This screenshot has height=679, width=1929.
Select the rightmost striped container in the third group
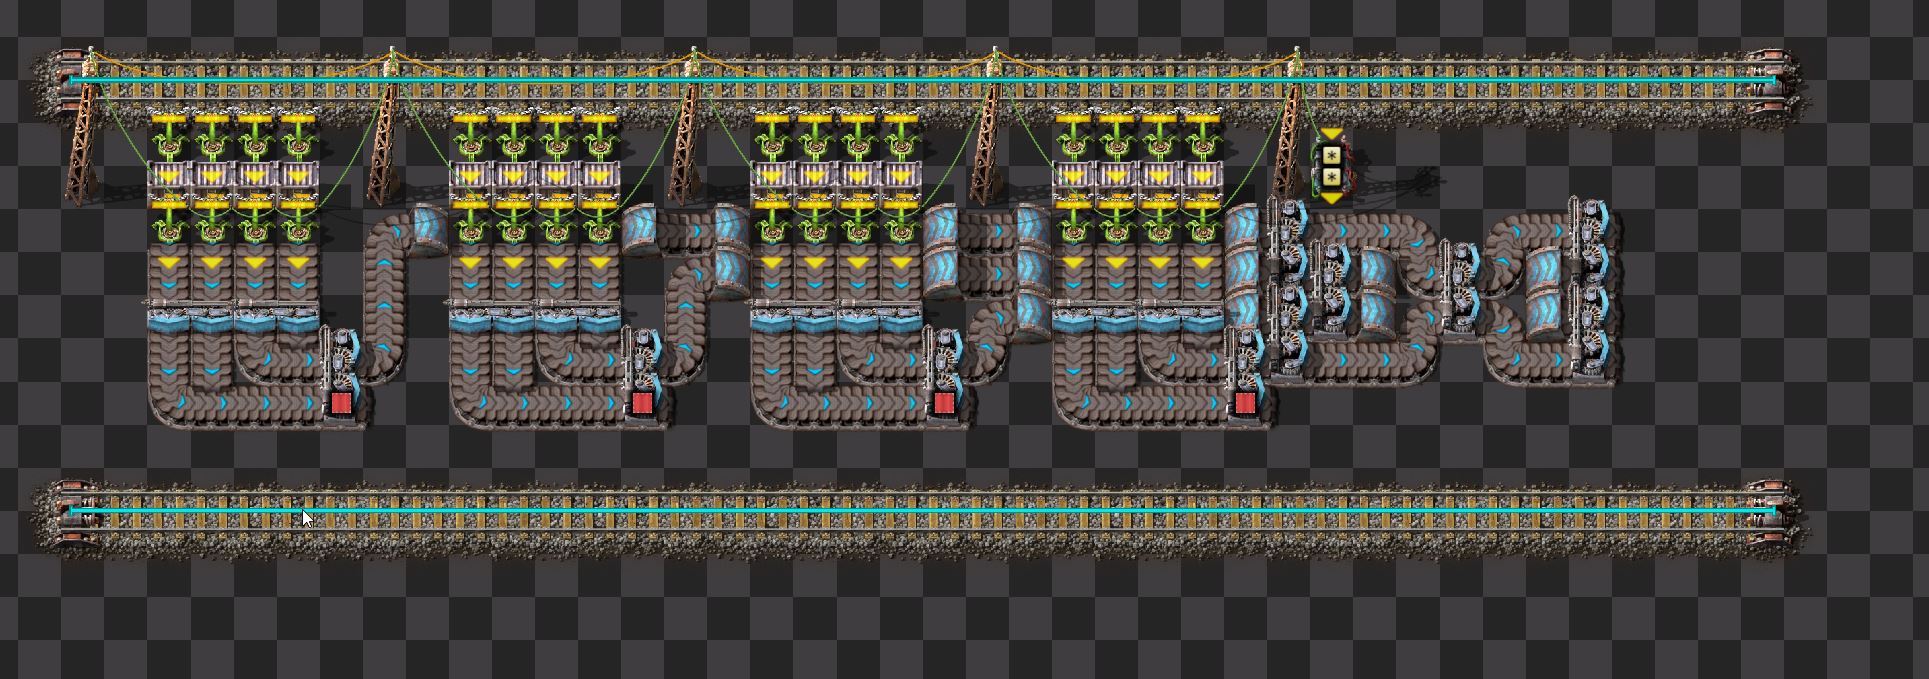(x=901, y=178)
